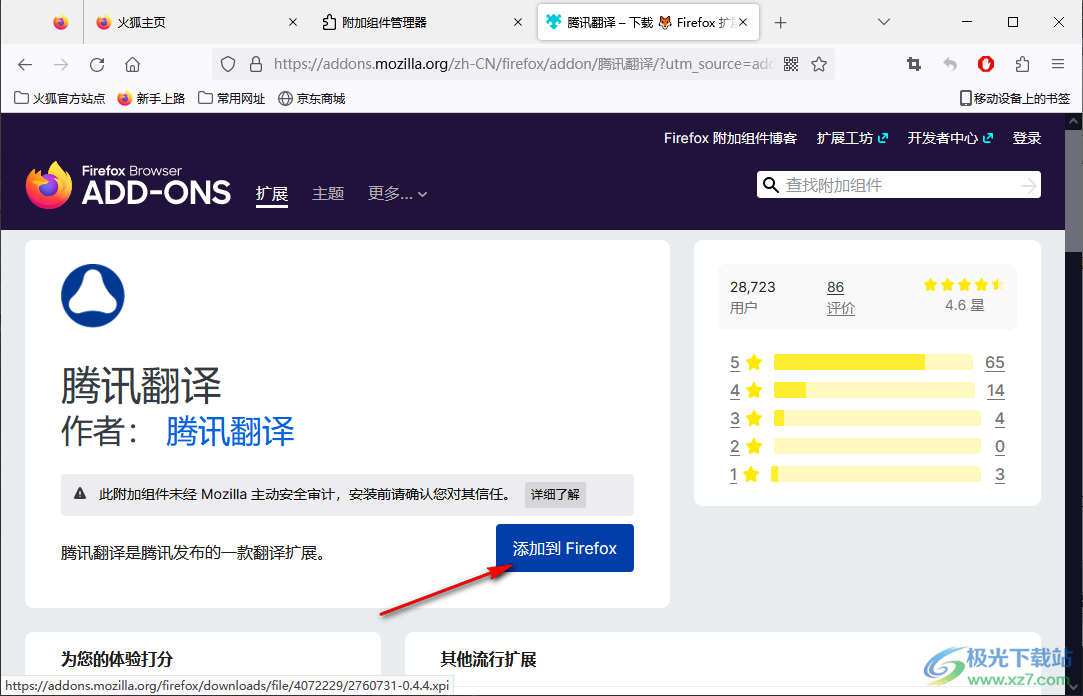The image size is (1083, 696).
Task: Open 新手上路 bookmark
Action: click(151, 99)
